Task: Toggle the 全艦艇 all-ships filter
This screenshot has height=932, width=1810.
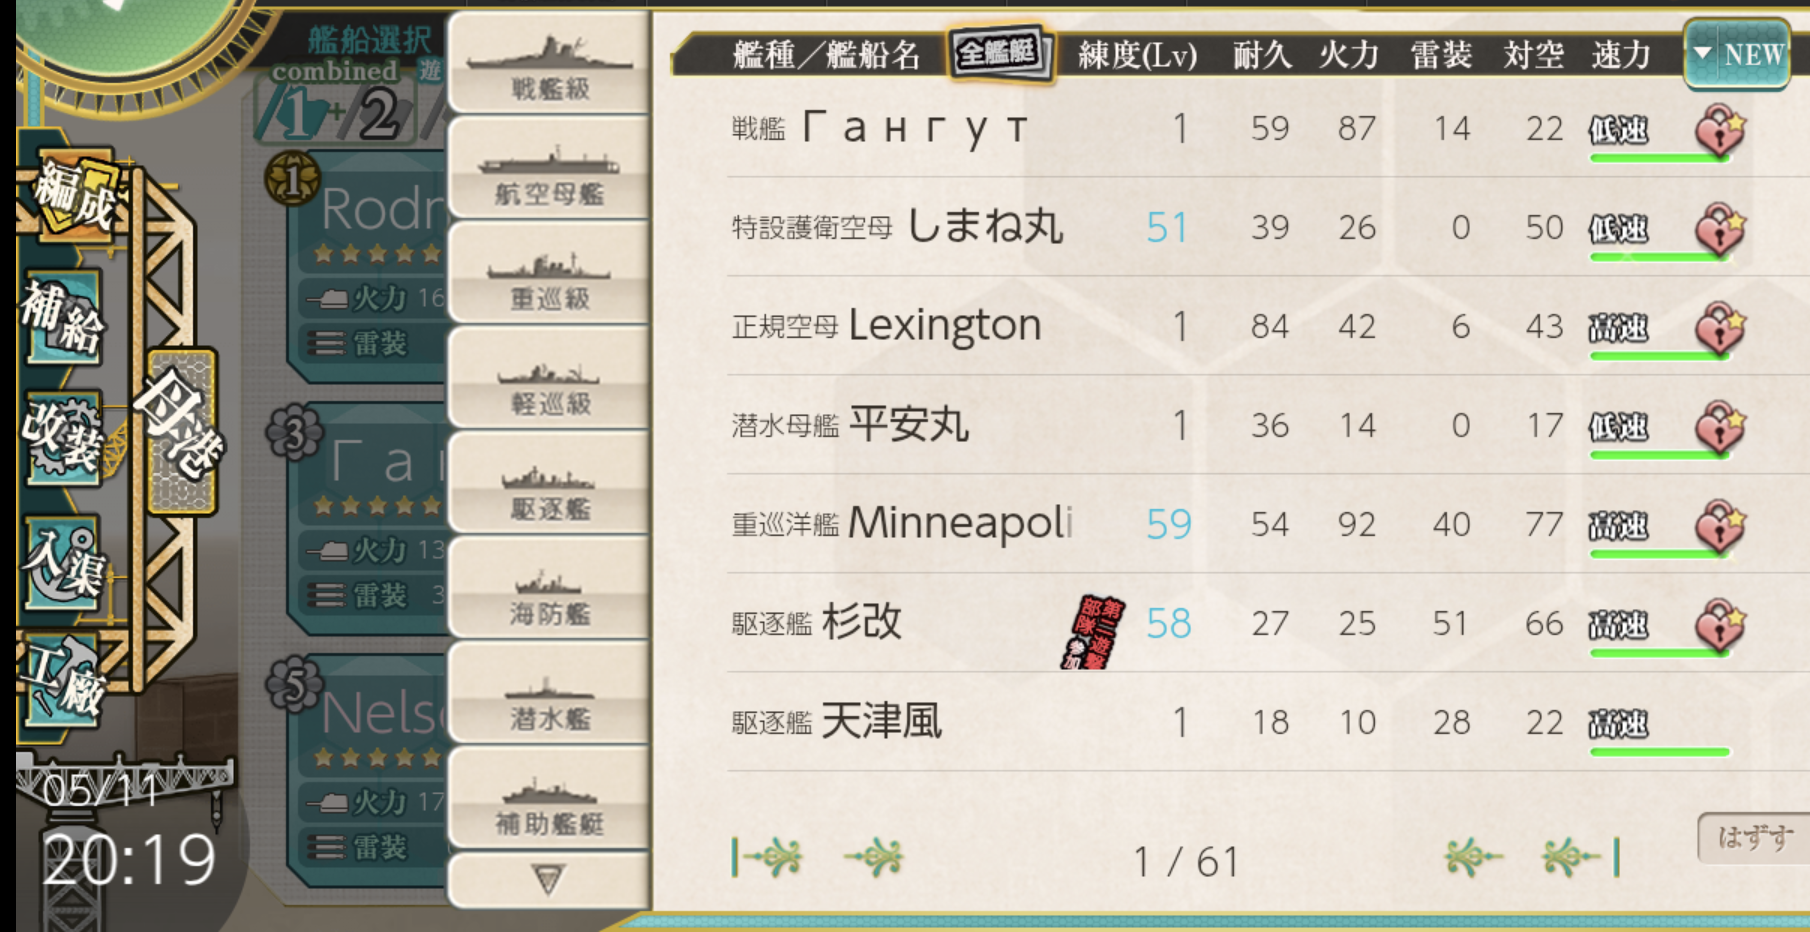Action: pos(1000,53)
